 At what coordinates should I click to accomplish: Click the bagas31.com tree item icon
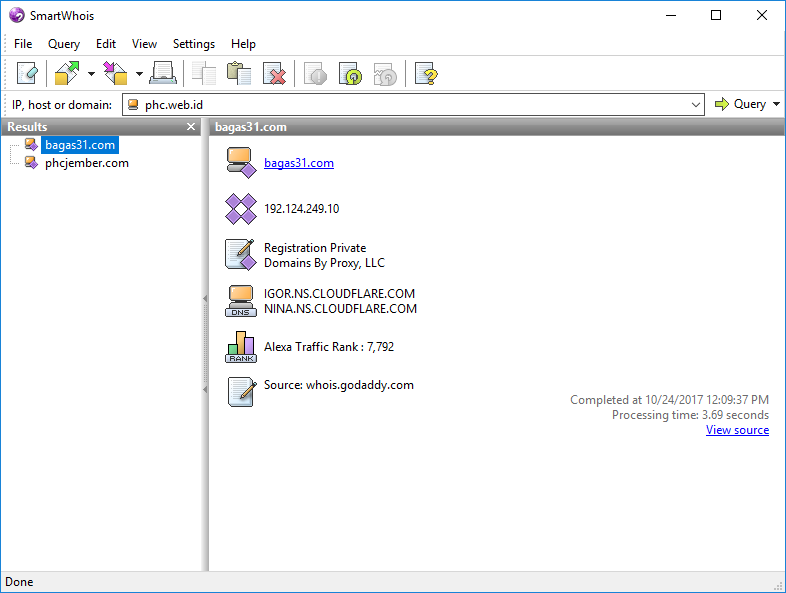[x=31, y=145]
